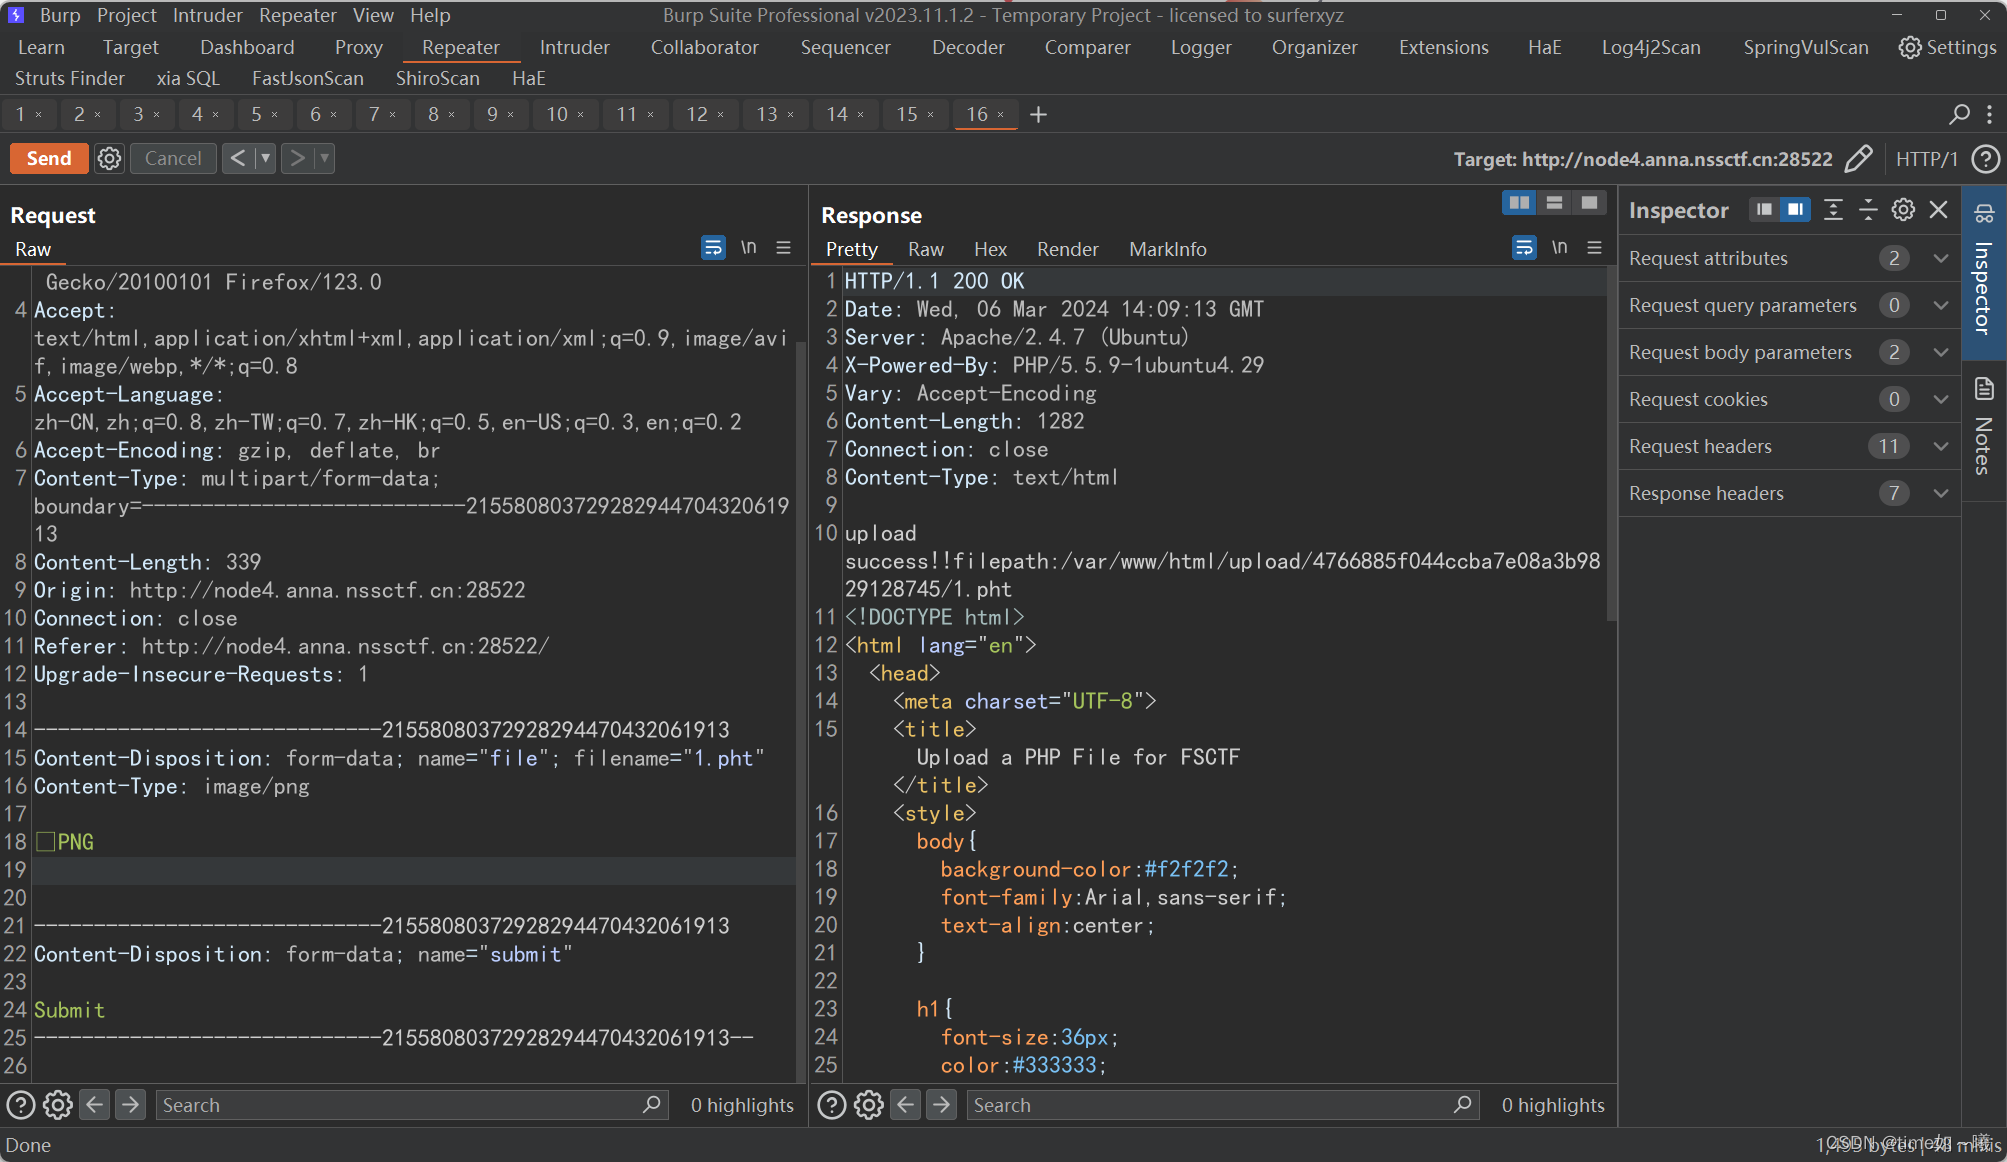Close the Inspector panel
Viewport: 2007px width, 1162px height.
[x=1938, y=209]
